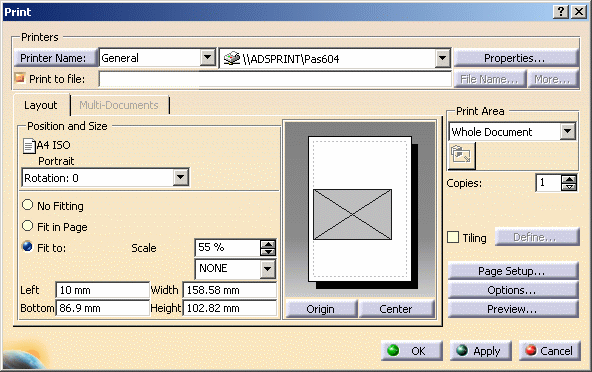Increase the Scale percentage with up arrow
Screen dimensions: 592x372
click(268, 244)
